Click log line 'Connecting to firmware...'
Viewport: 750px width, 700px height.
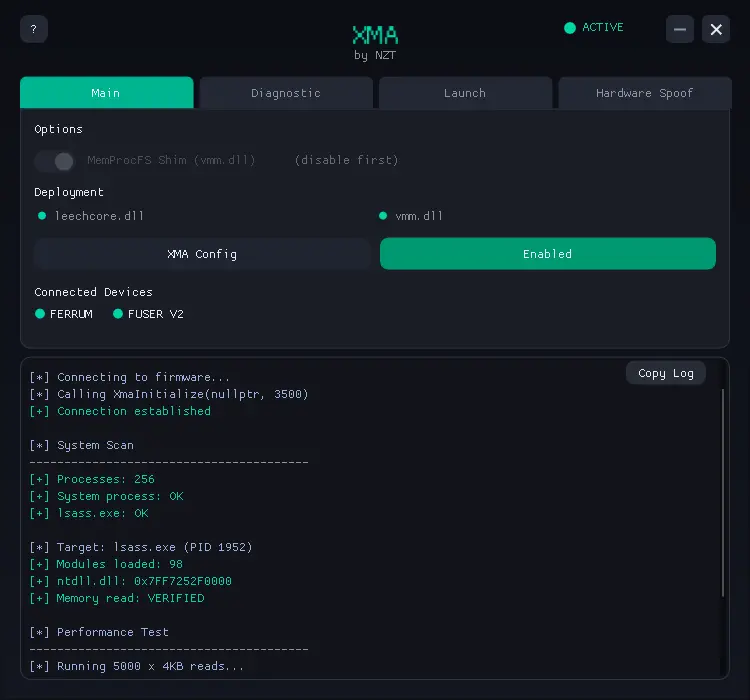pos(130,378)
